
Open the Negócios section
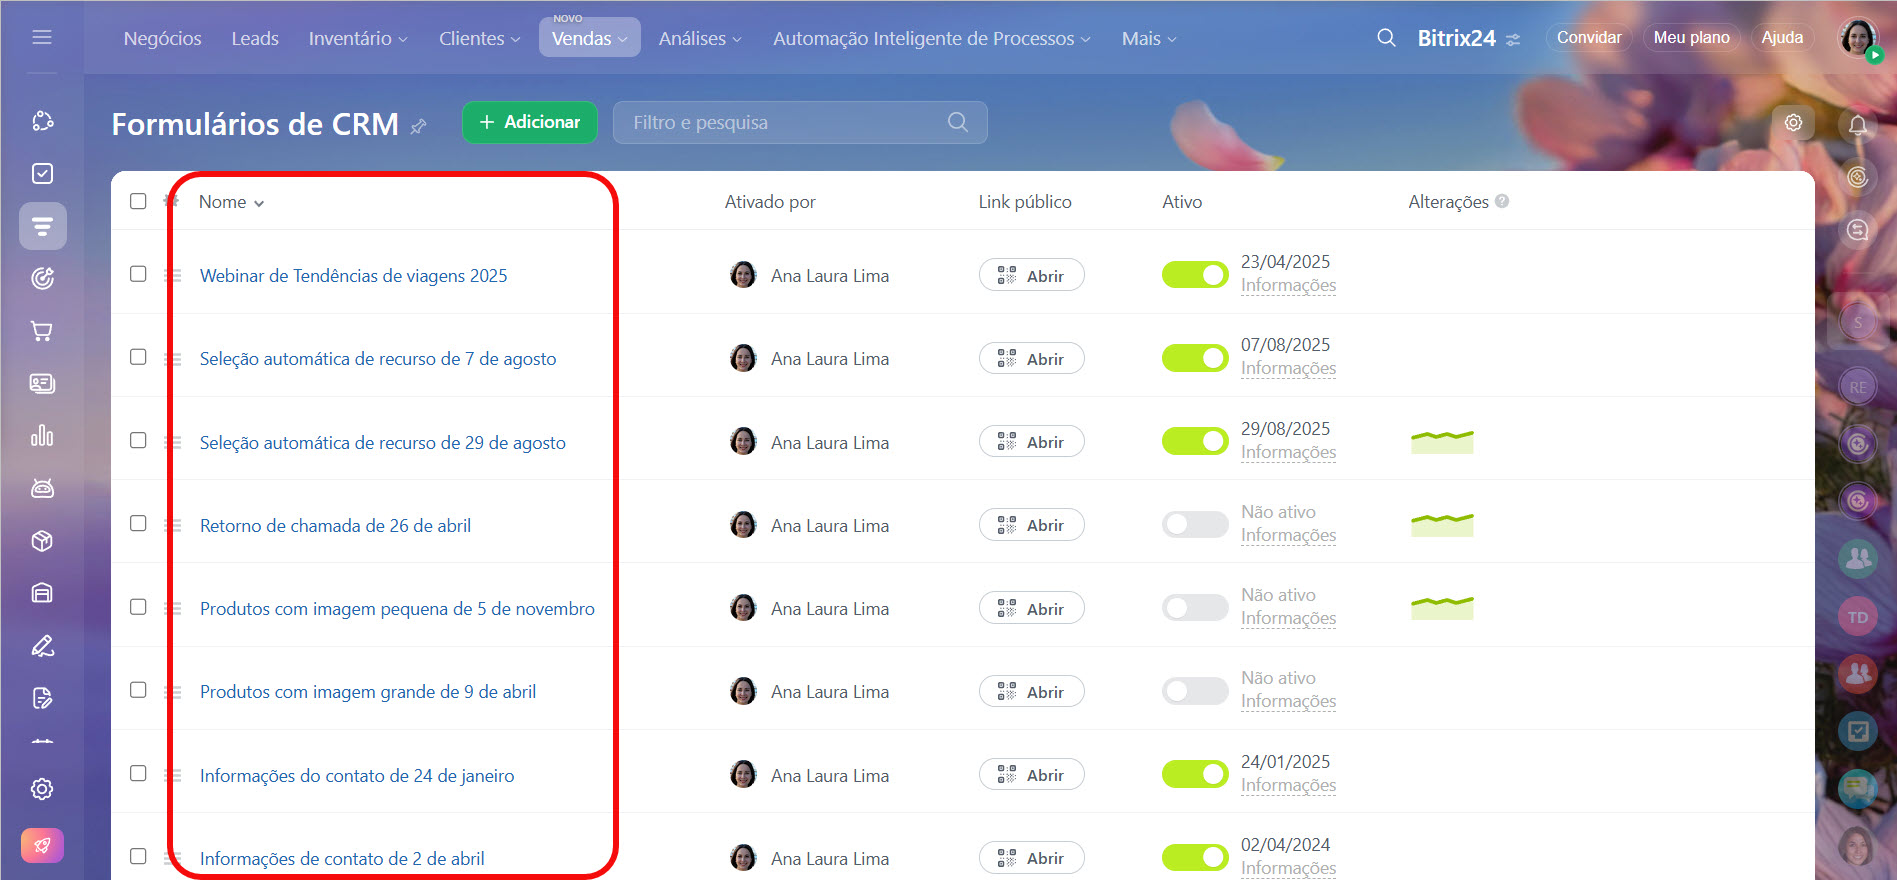[162, 39]
